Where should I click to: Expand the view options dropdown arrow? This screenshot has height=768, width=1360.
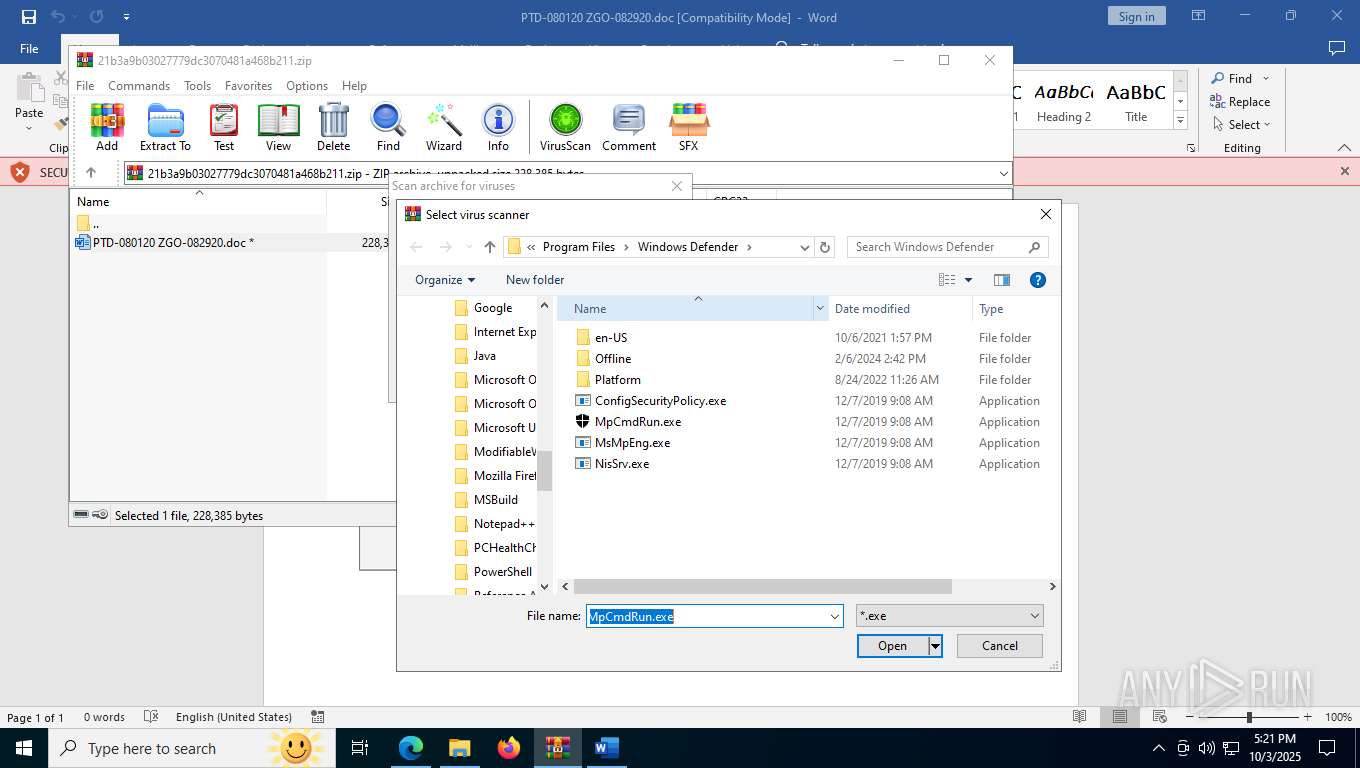click(x=968, y=280)
